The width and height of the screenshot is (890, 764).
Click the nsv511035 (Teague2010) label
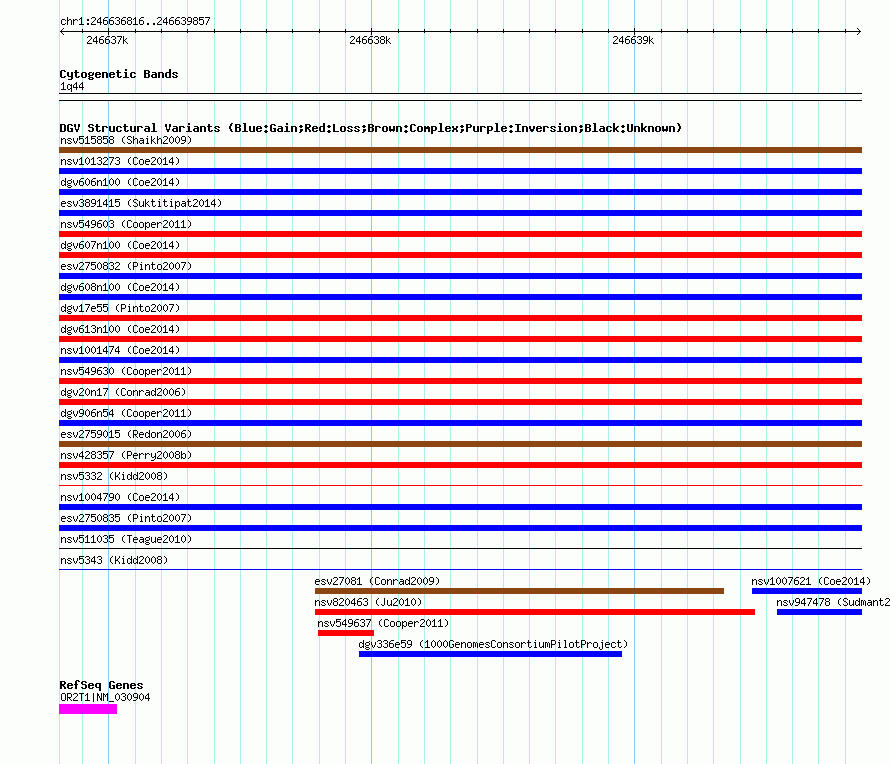pos(126,539)
